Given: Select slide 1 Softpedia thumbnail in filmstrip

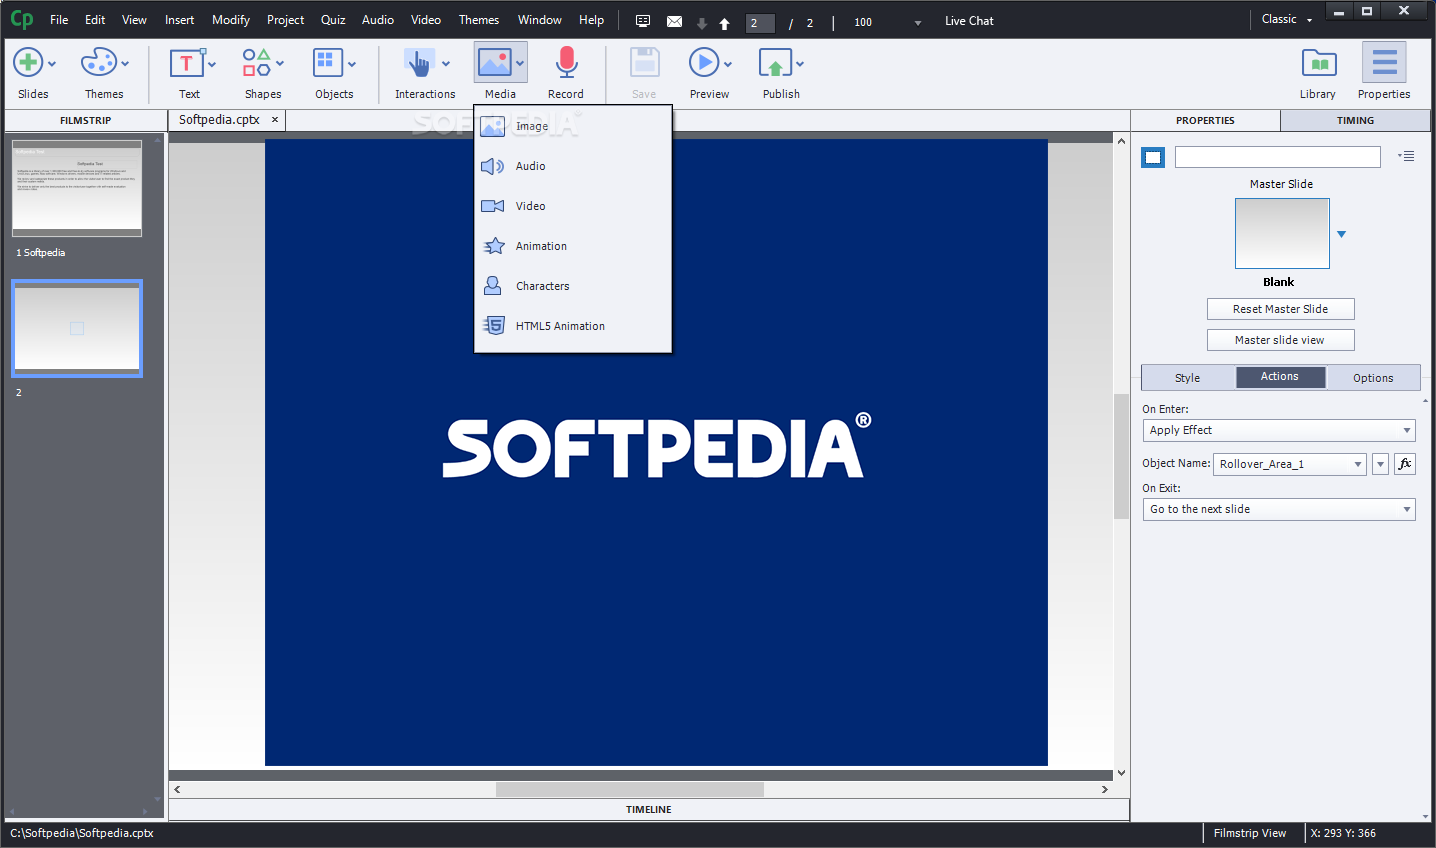Looking at the screenshot, I should [77, 188].
